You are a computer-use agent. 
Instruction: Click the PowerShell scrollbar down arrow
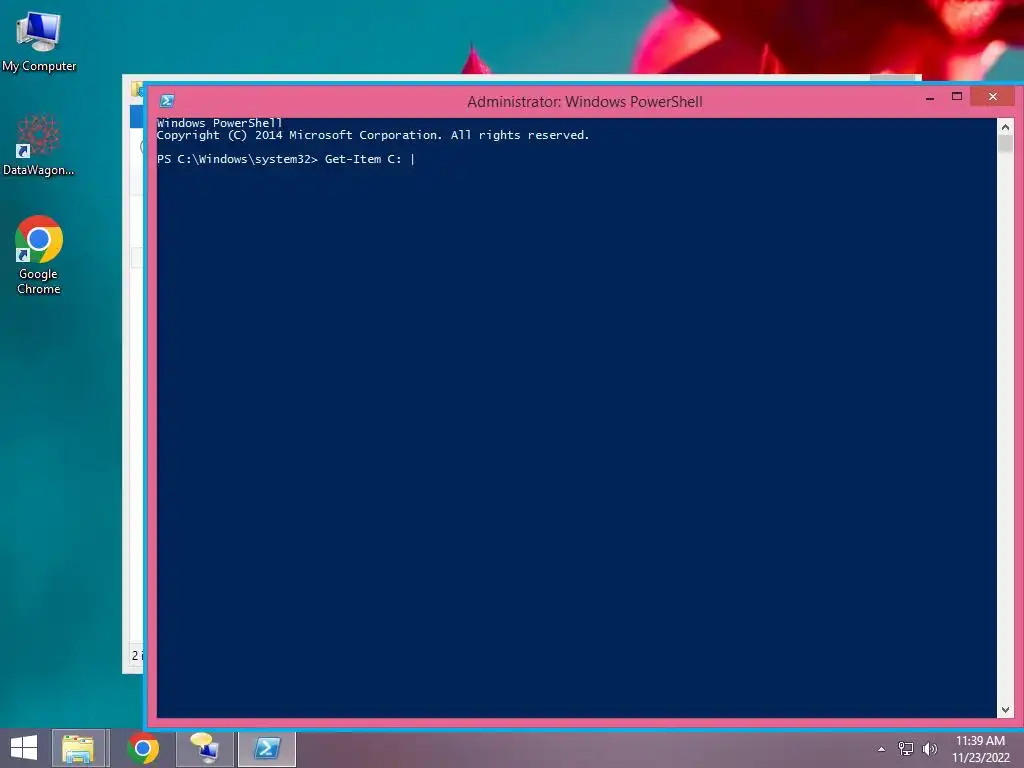[1005, 710]
